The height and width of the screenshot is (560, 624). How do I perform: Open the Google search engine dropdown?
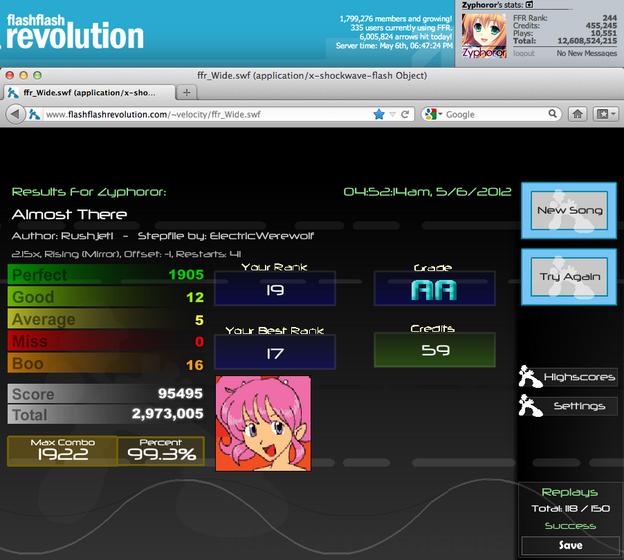(x=434, y=114)
